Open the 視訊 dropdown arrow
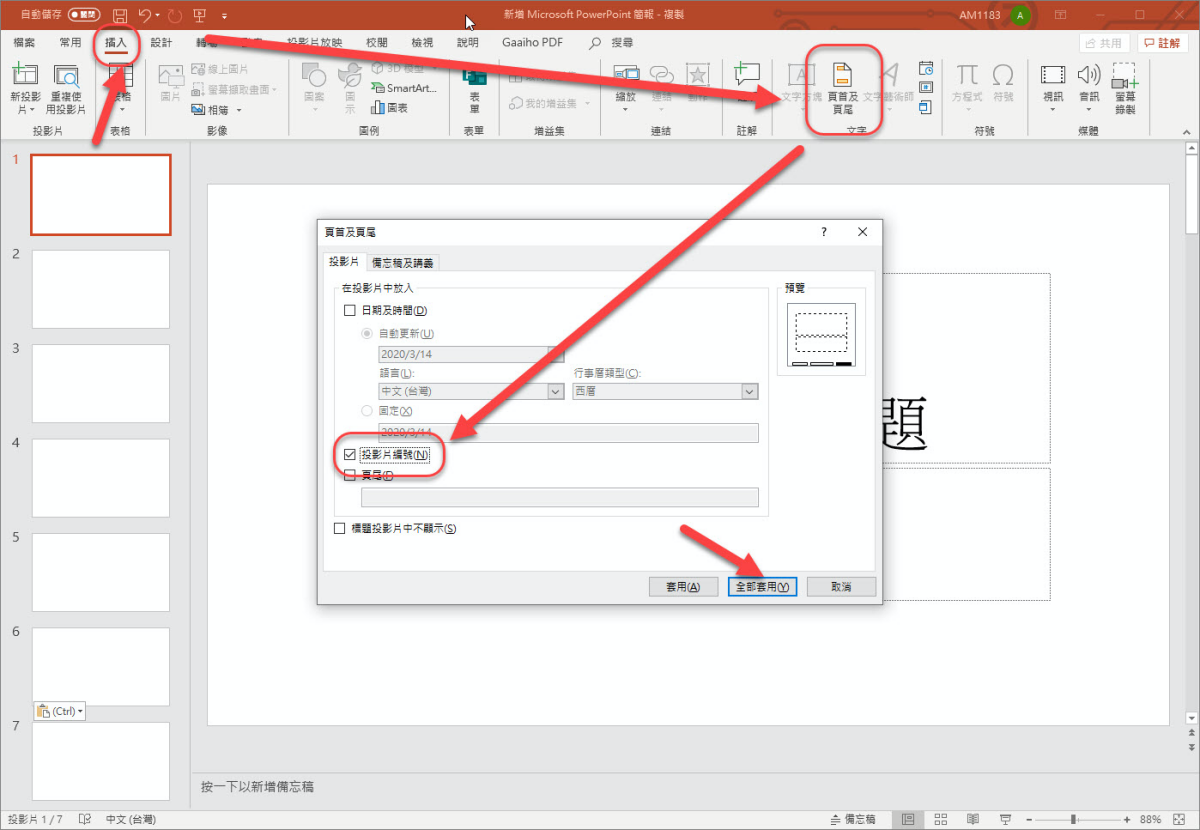Image resolution: width=1200 pixels, height=830 pixels. click(1053, 110)
